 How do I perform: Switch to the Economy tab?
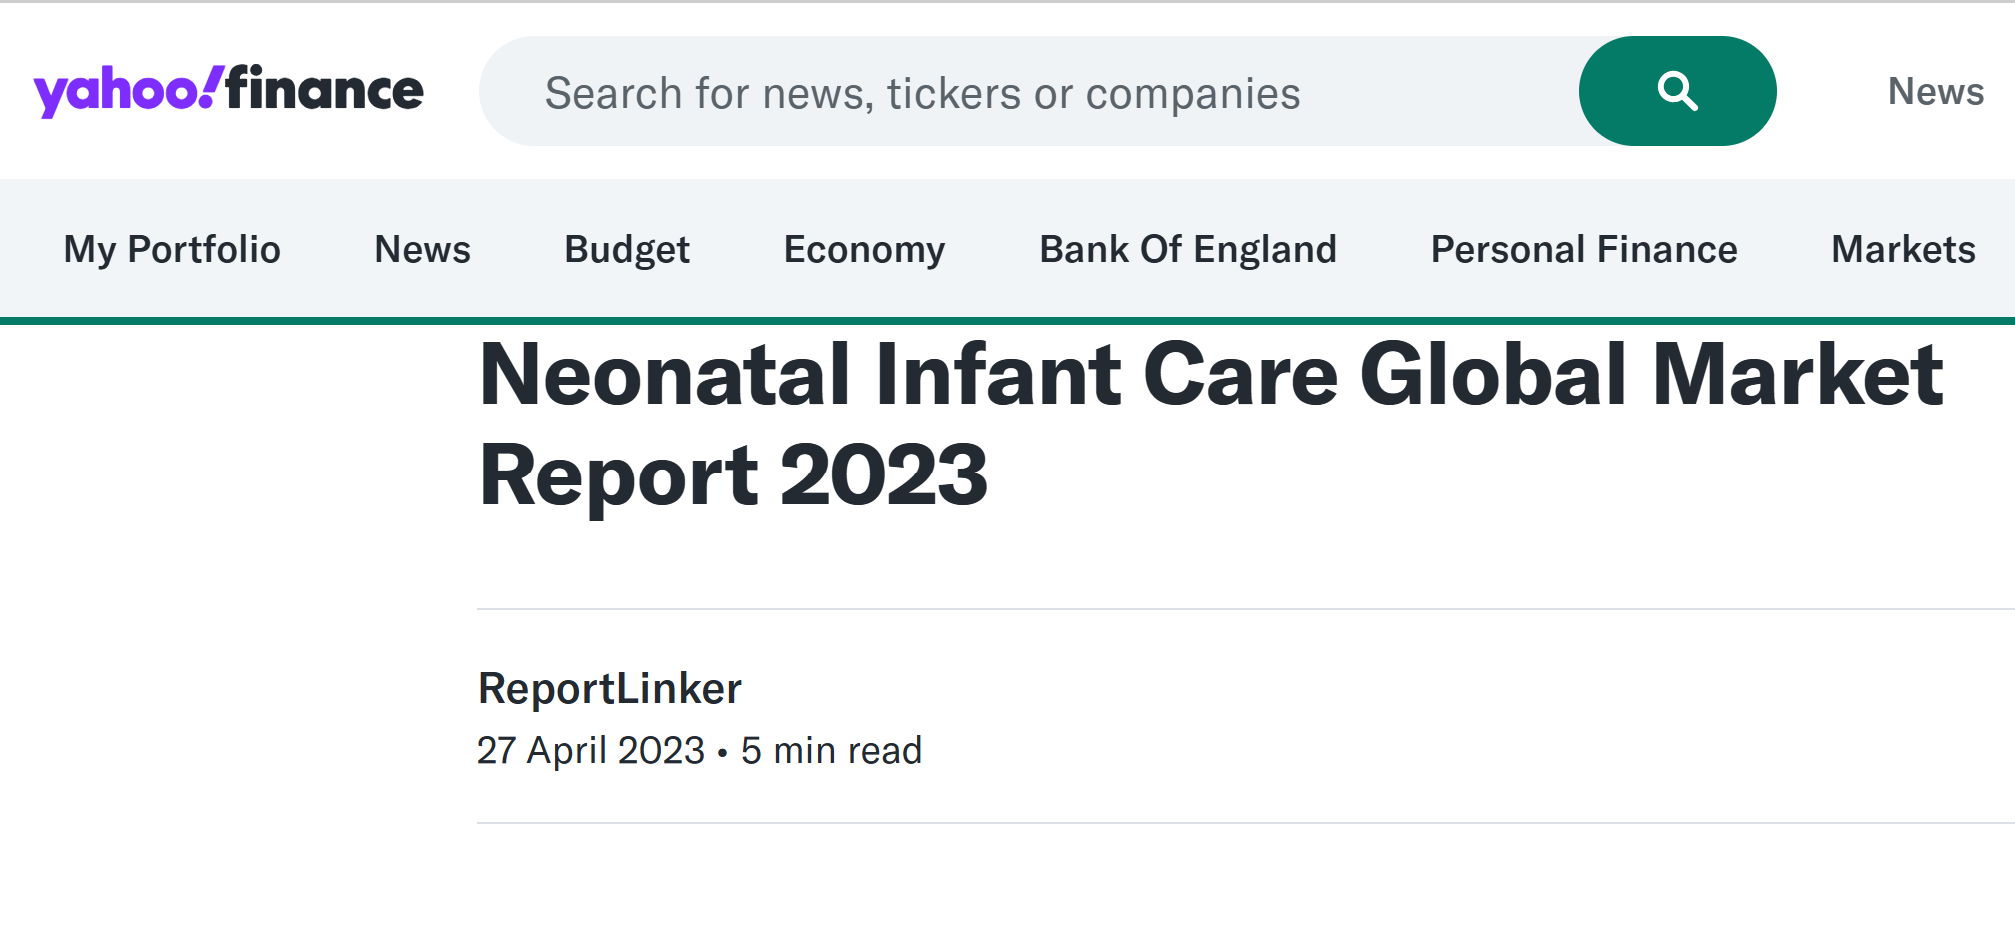864,249
